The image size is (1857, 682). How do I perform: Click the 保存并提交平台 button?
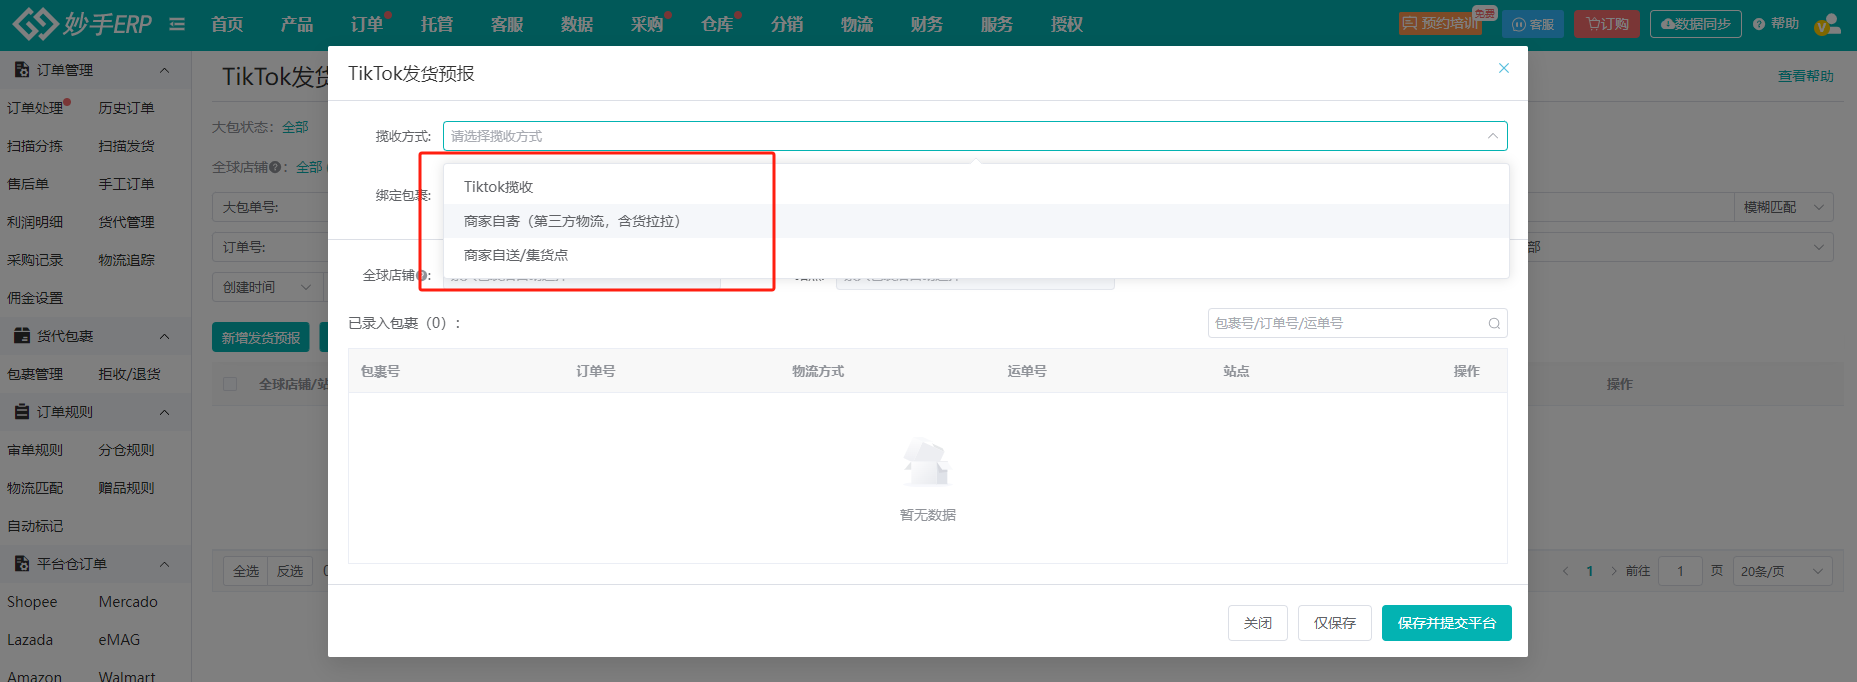click(x=1446, y=623)
